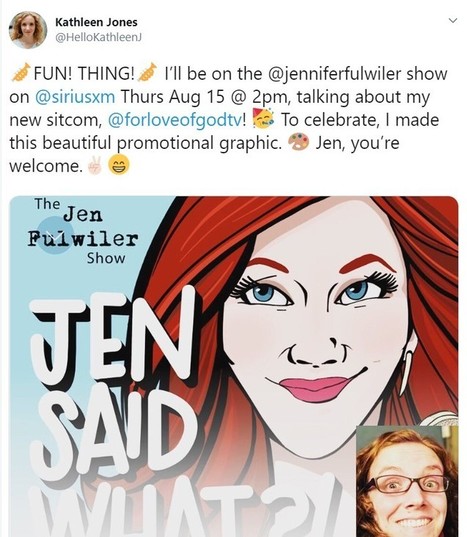Open the promotional graphic image
The width and height of the screenshot is (467, 537).
click(234, 366)
